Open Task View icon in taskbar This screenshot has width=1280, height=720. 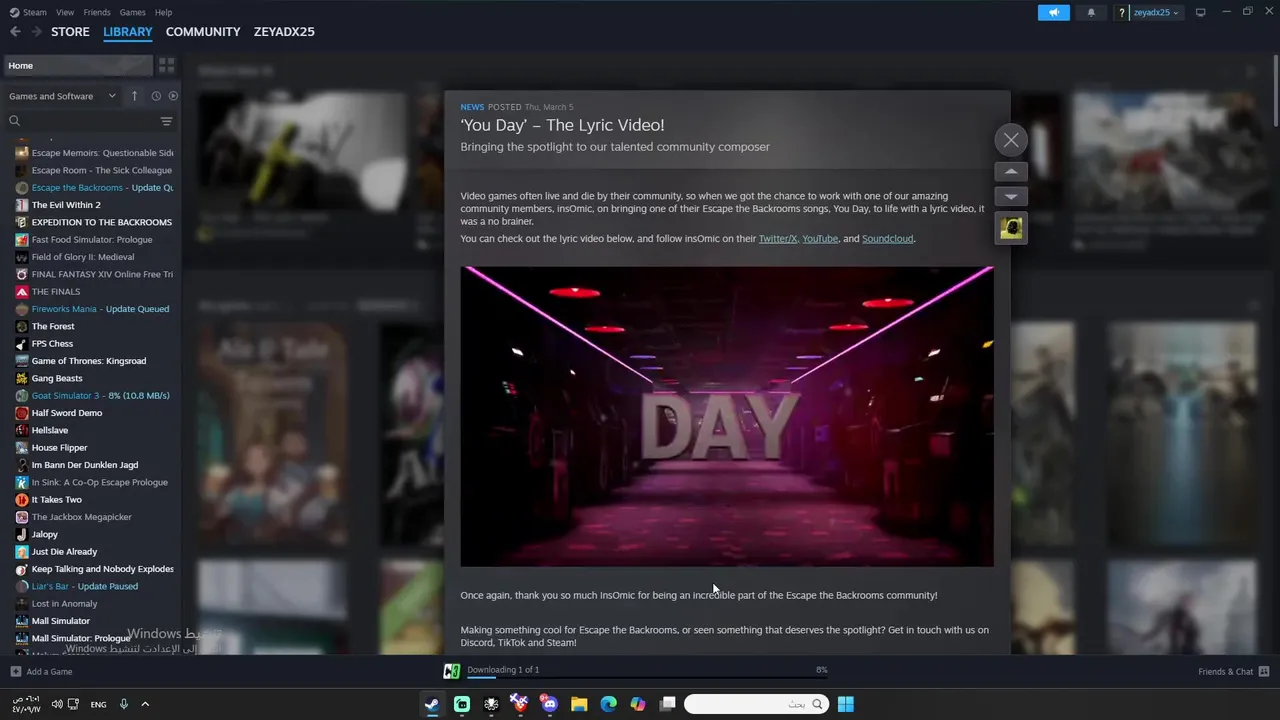(667, 704)
